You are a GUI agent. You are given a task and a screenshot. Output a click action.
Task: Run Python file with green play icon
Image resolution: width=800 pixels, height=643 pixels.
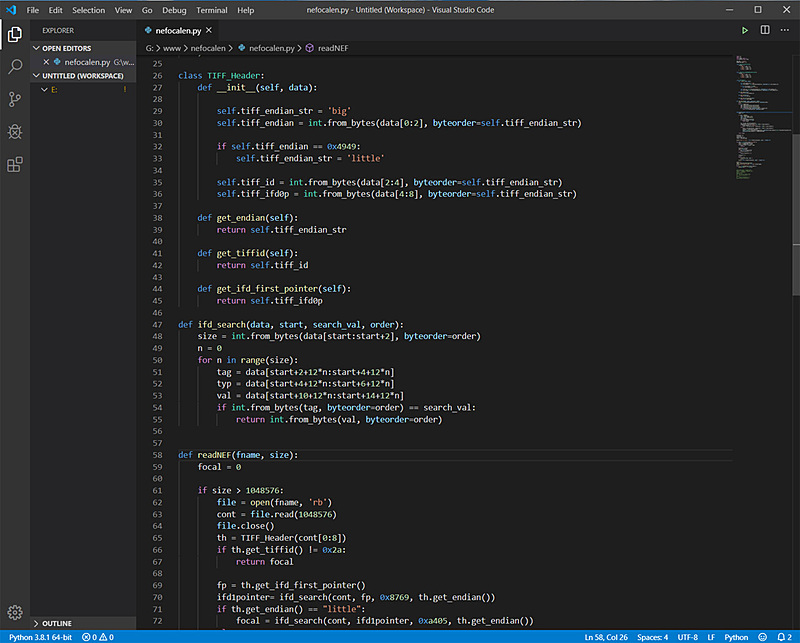[x=745, y=31]
